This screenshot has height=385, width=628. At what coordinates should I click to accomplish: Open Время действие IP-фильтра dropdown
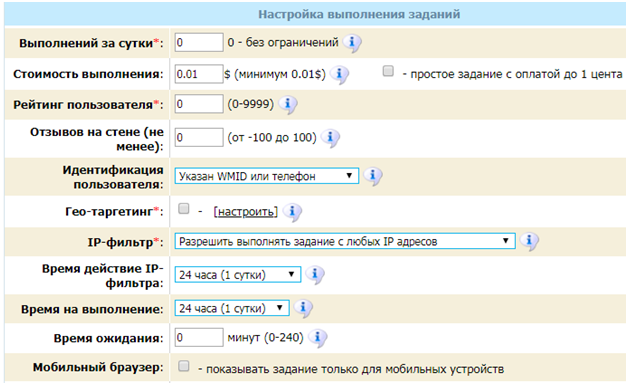238,275
